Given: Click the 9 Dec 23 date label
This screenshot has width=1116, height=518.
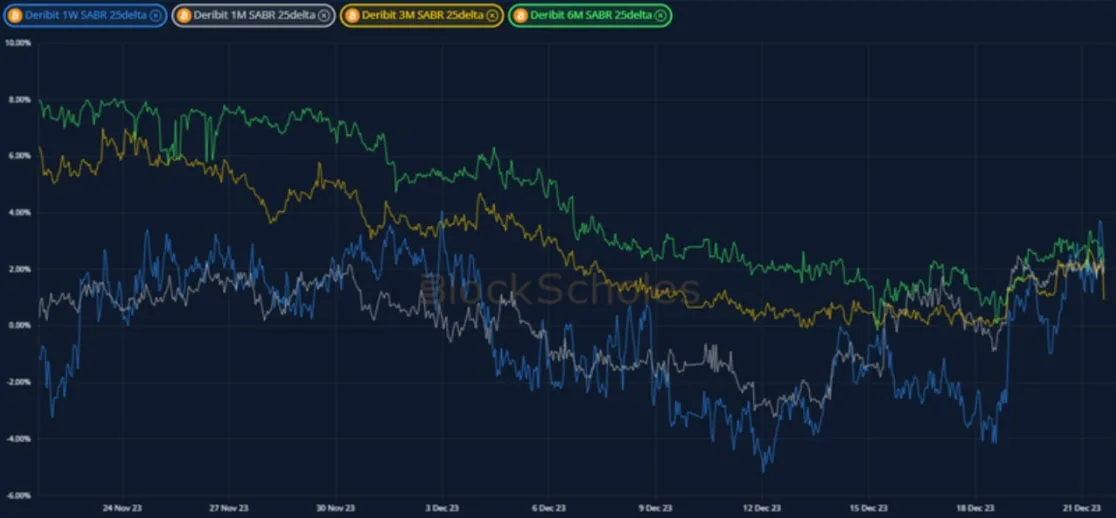Looking at the screenshot, I should (x=655, y=508).
